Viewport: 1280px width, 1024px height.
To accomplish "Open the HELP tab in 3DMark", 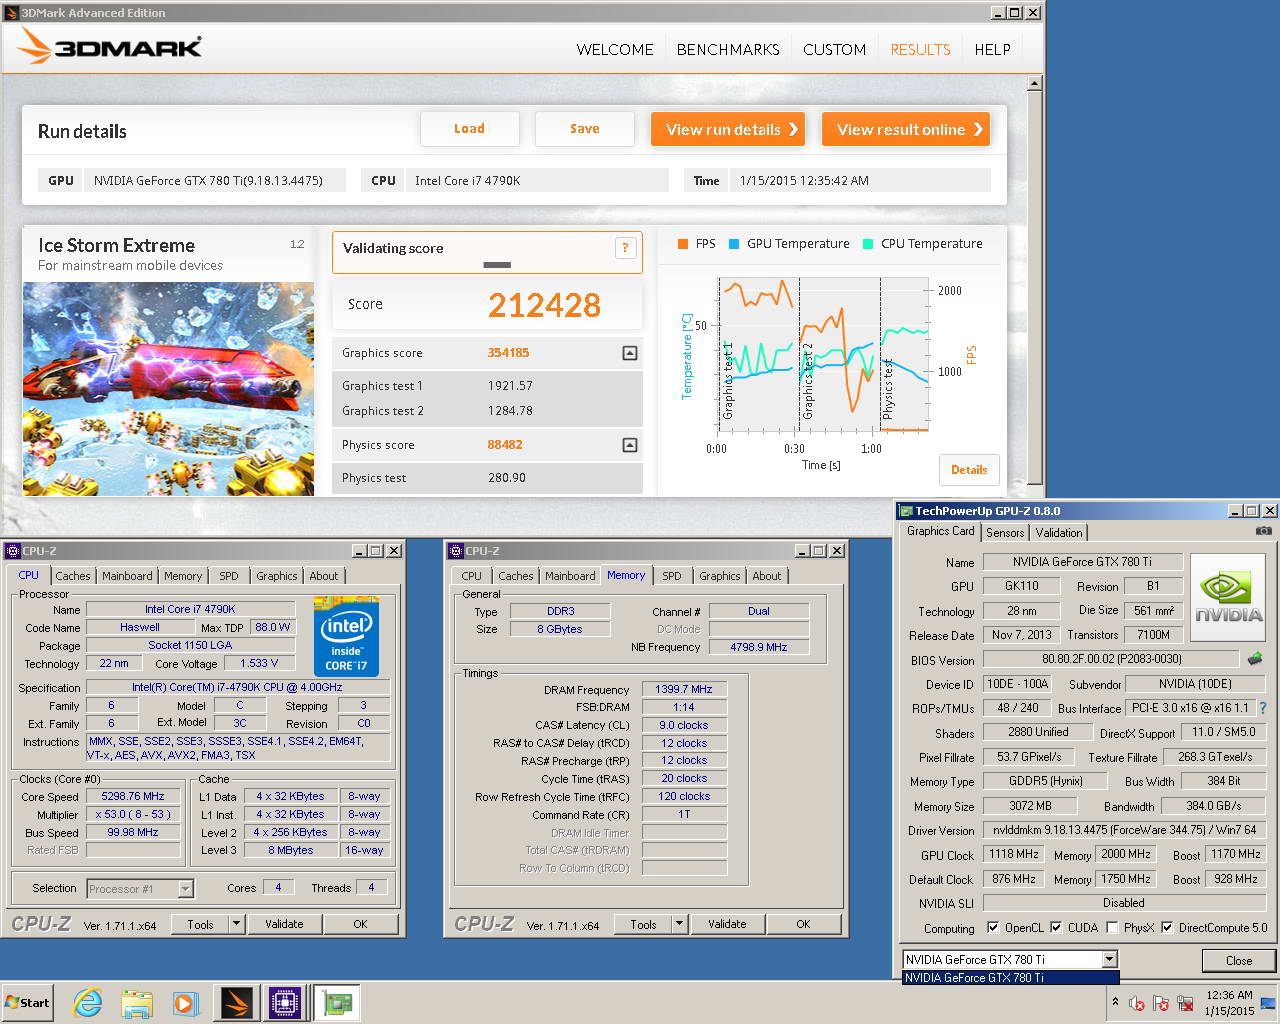I will 993,49.
